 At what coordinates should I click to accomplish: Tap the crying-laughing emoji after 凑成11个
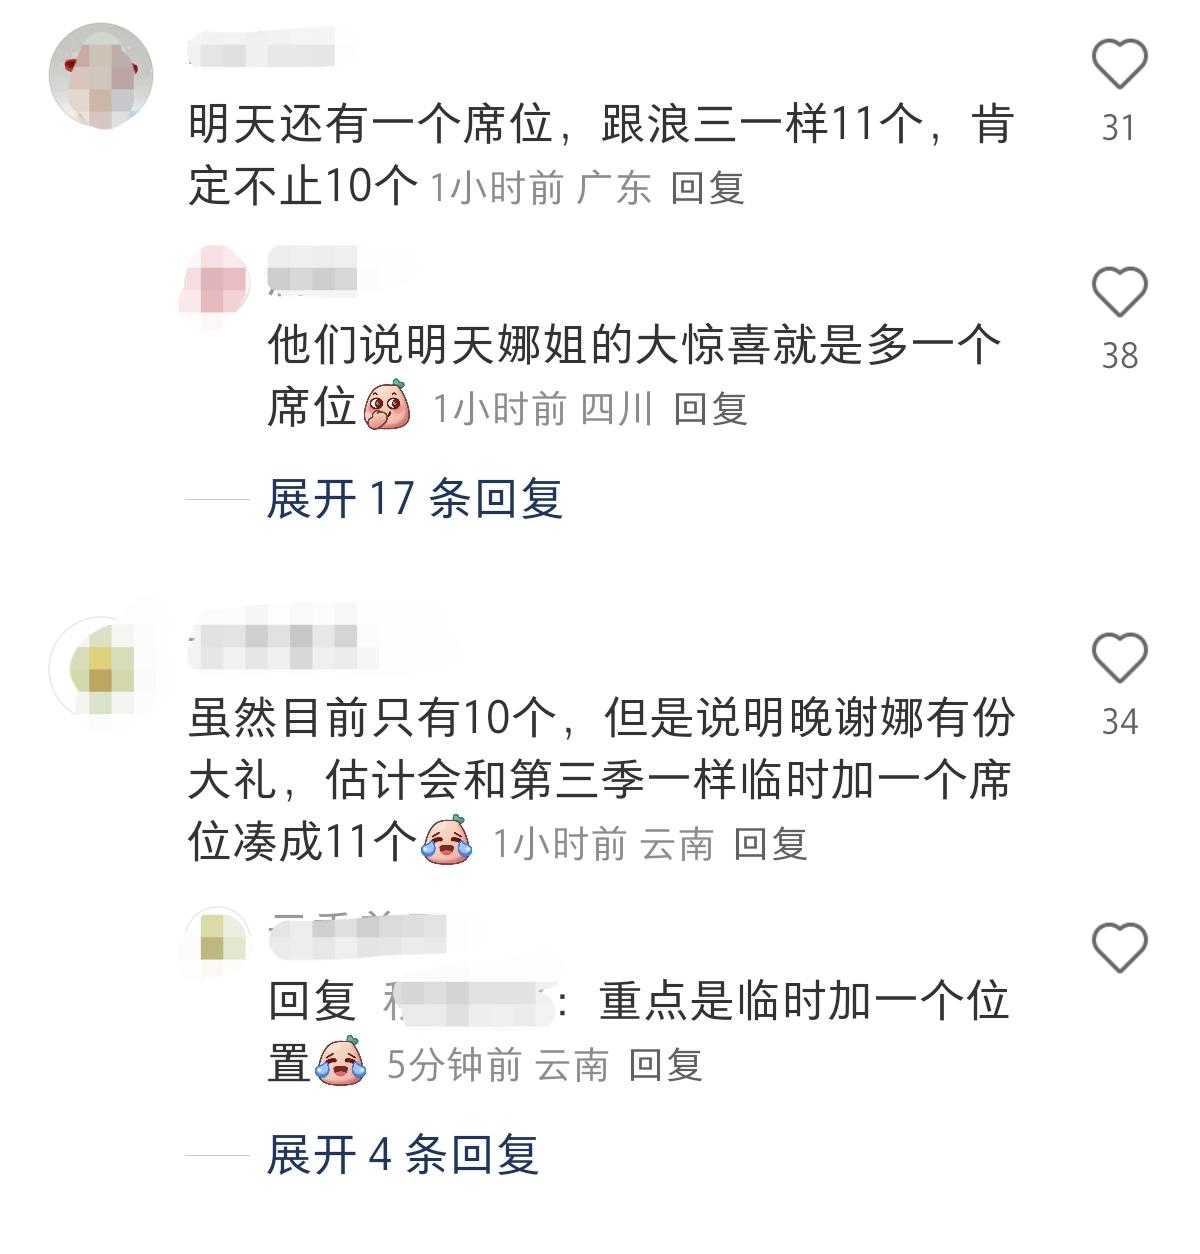447,841
